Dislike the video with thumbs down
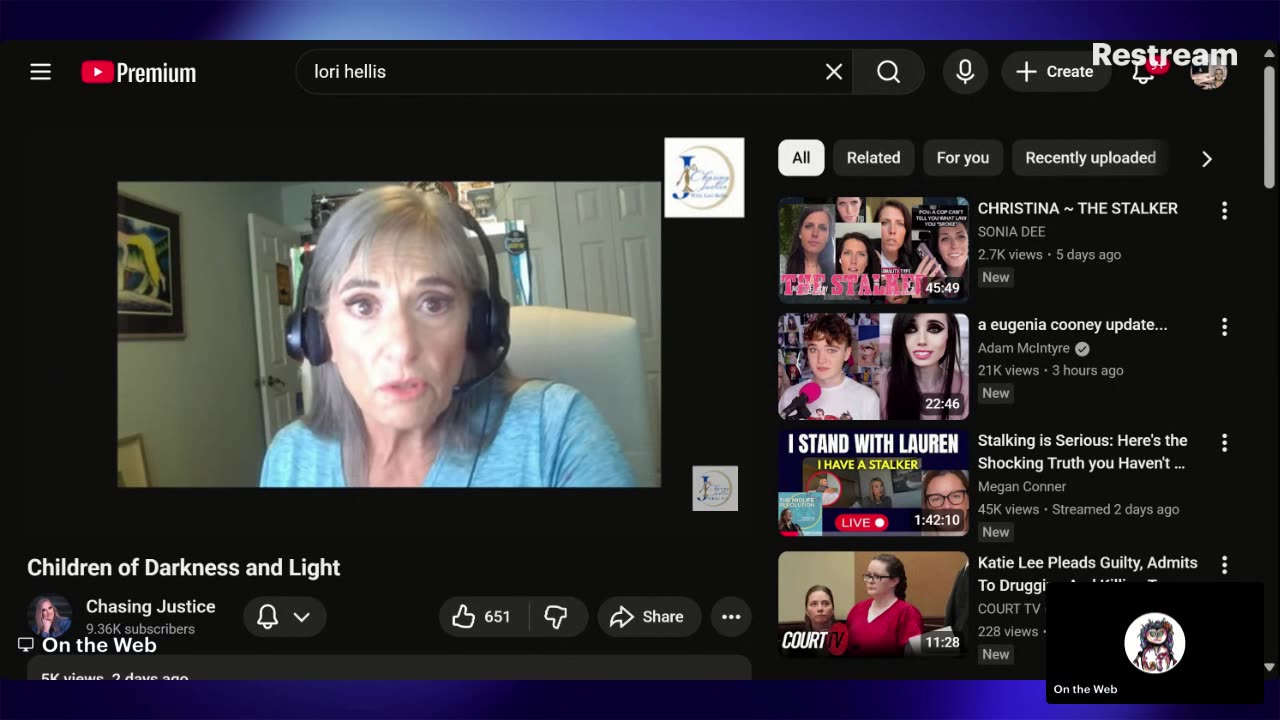 tap(556, 617)
